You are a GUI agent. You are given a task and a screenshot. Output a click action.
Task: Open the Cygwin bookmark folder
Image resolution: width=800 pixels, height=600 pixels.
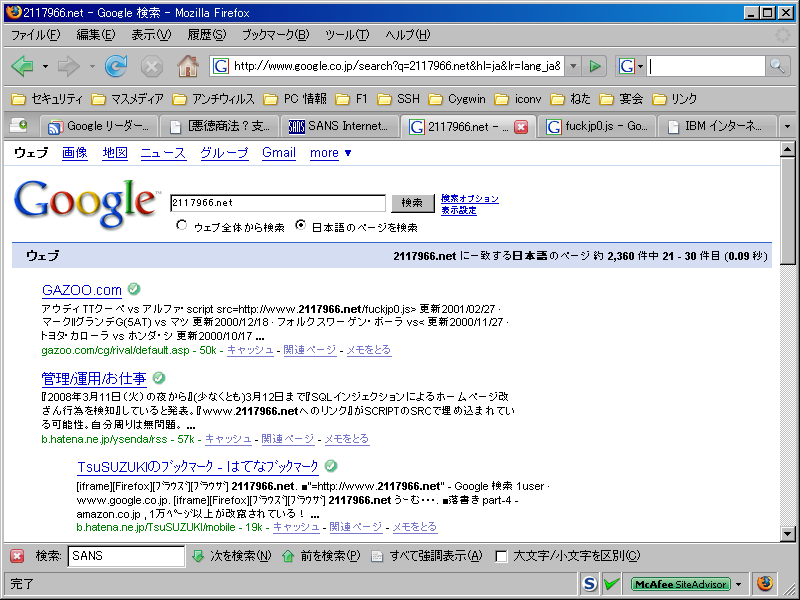tap(458, 98)
